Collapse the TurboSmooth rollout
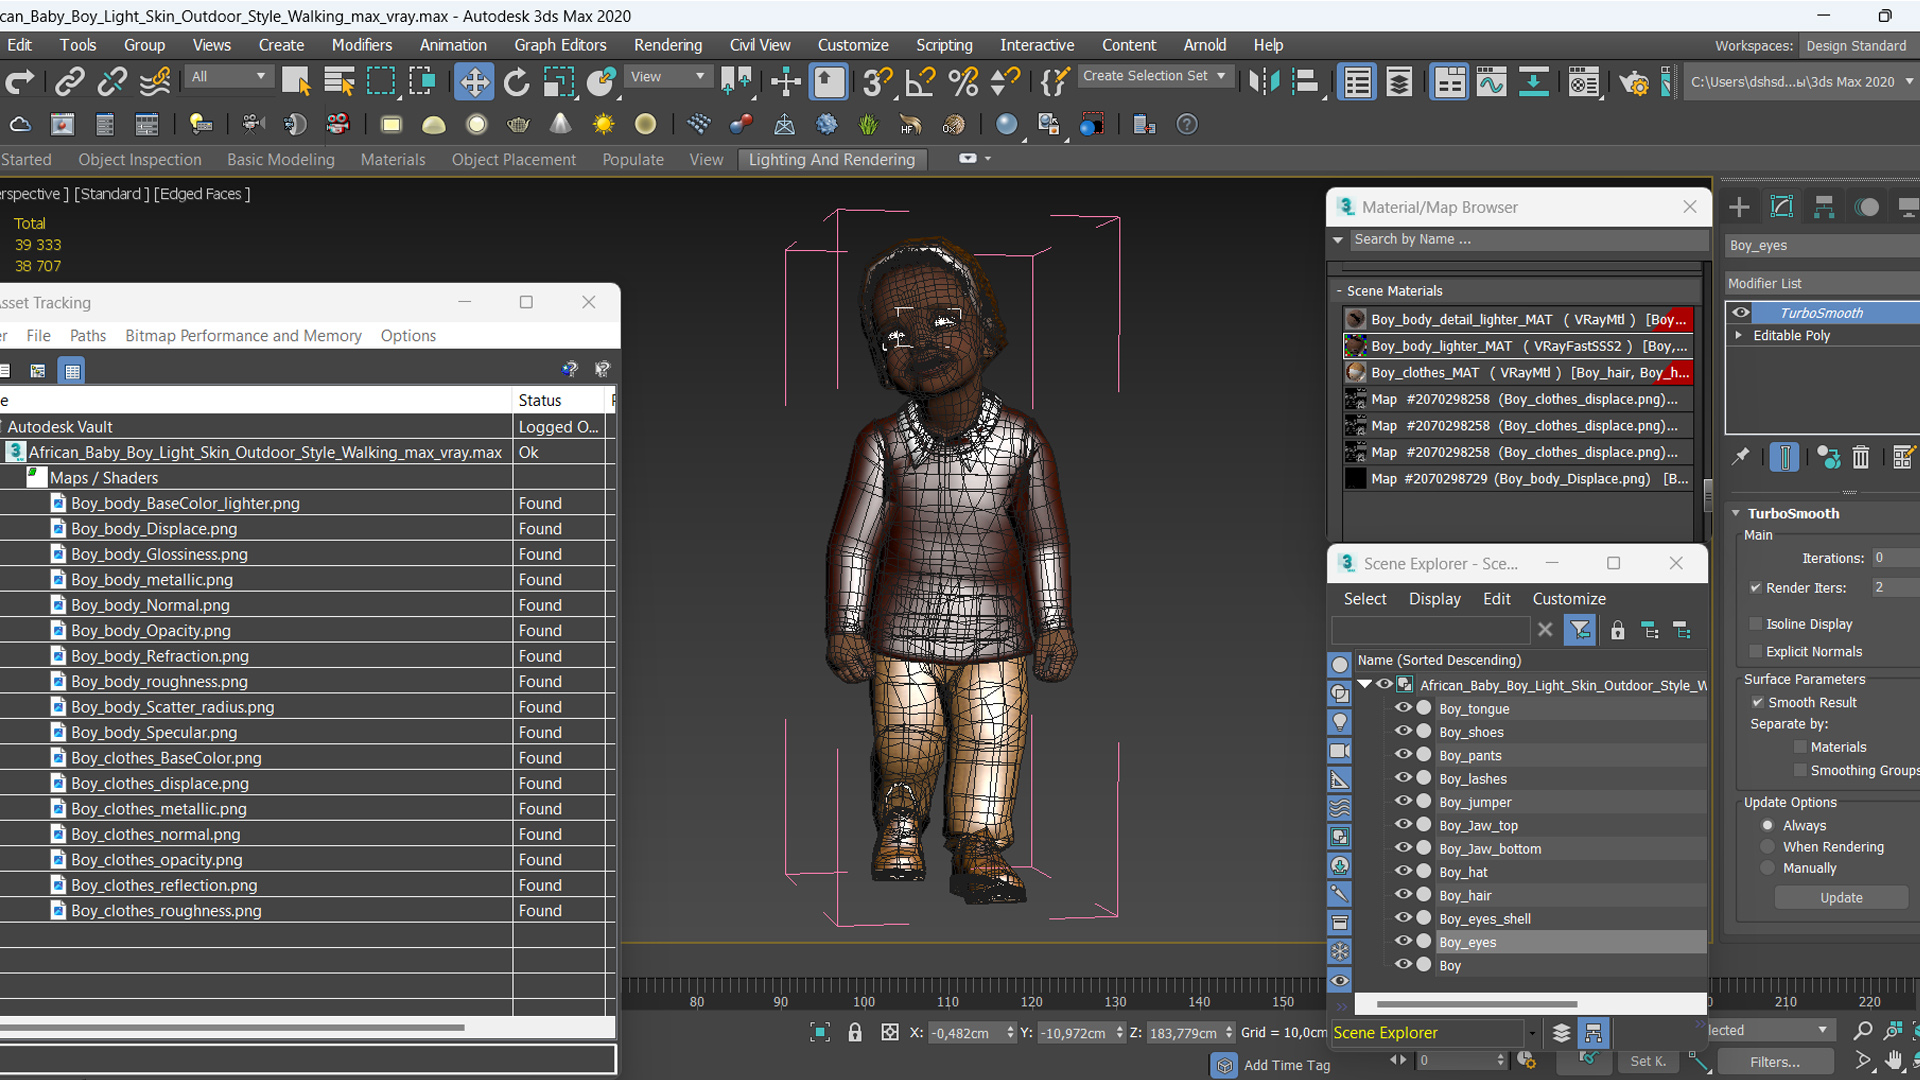 [1736, 513]
